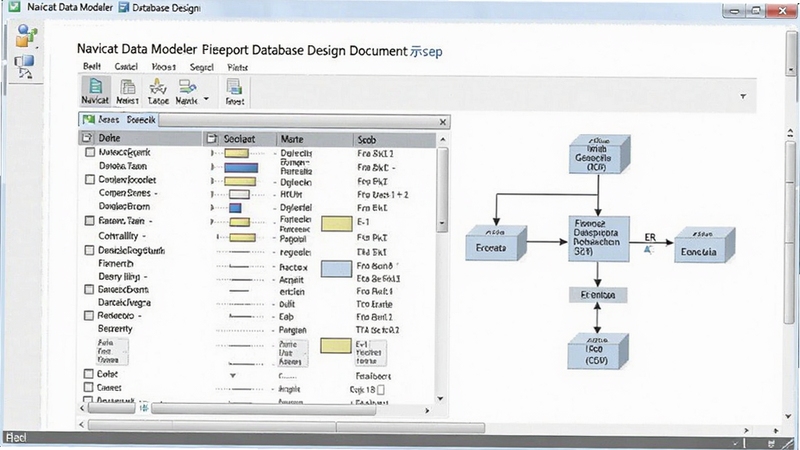The image size is (800, 450).
Task: Tick the GaroecFcem checkbox
Action: (89, 289)
